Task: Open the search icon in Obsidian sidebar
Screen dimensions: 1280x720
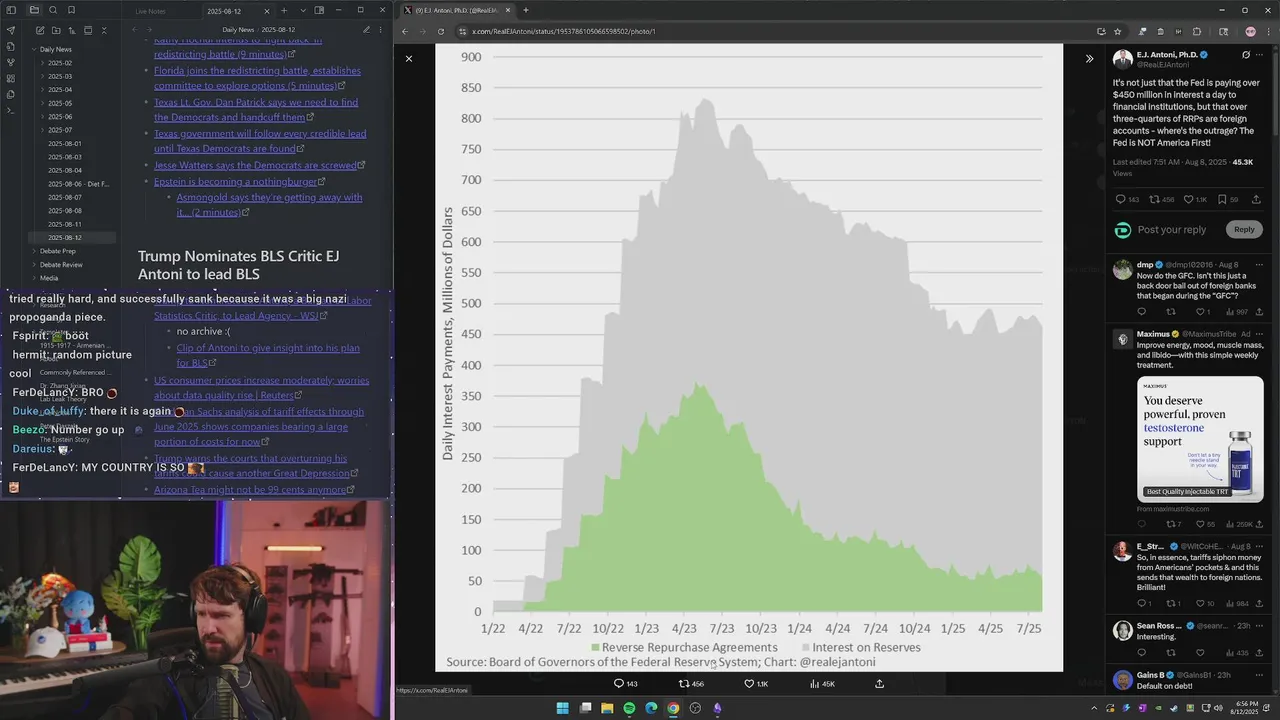Action: (53, 10)
